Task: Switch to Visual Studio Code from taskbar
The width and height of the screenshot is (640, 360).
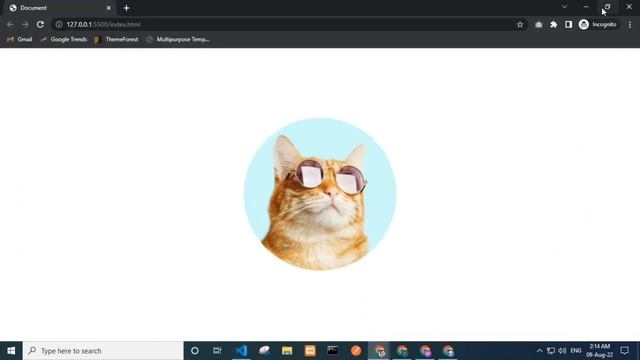Action: (241, 351)
